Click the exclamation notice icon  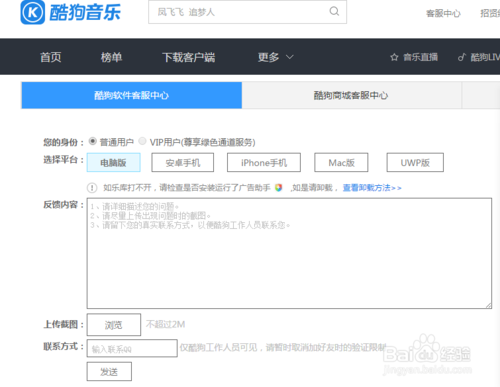point(92,188)
